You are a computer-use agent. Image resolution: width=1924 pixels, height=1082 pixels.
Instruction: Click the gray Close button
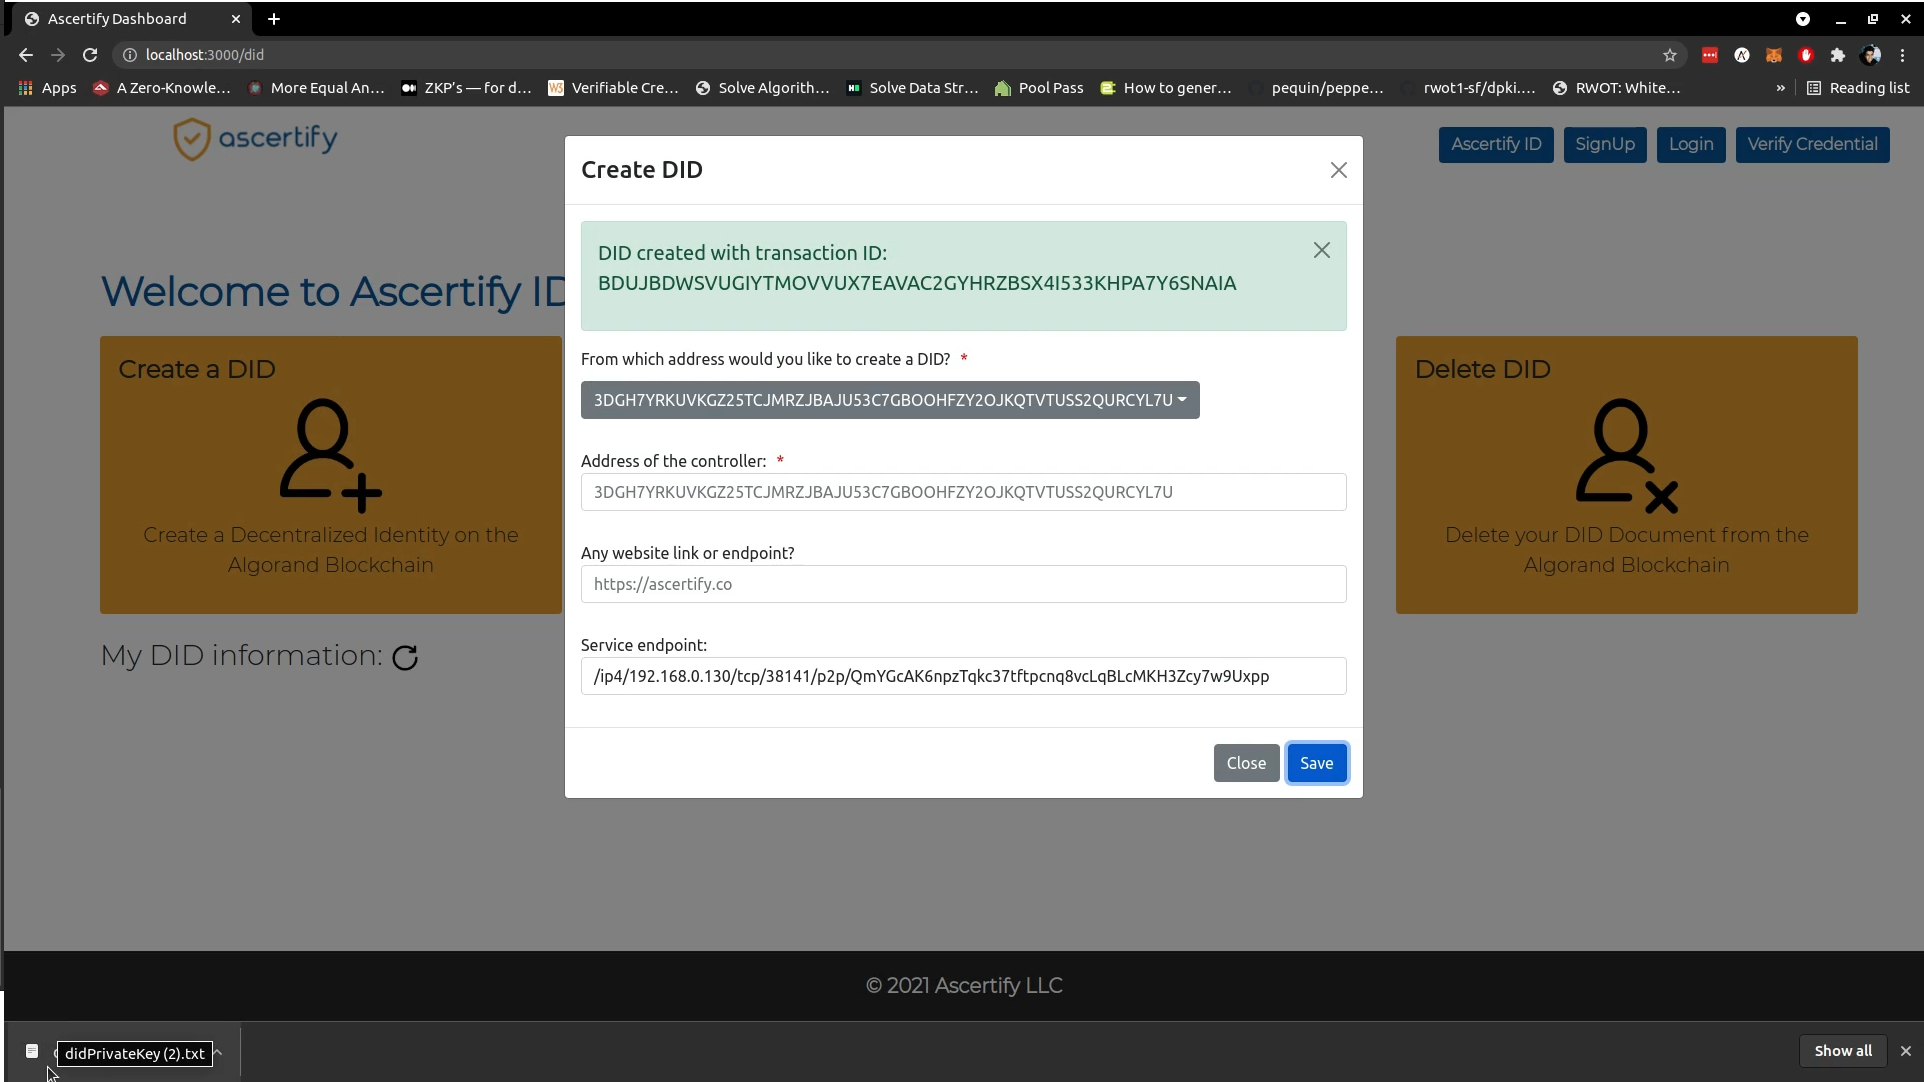coord(1245,763)
